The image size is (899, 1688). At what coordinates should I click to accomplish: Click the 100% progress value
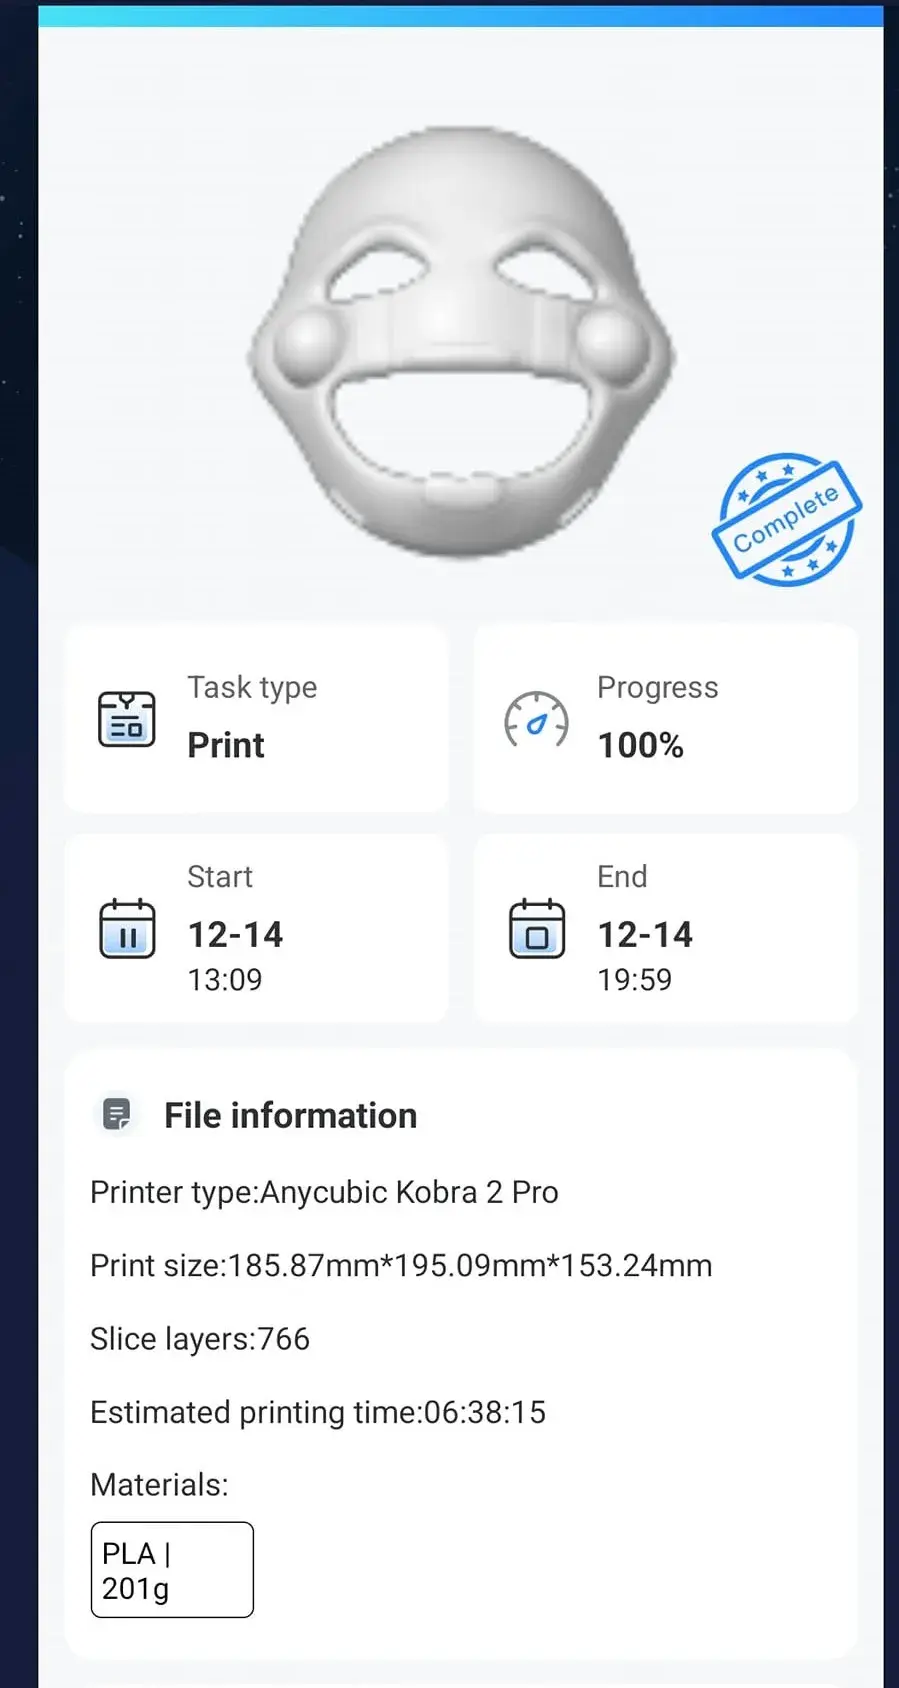tap(641, 745)
